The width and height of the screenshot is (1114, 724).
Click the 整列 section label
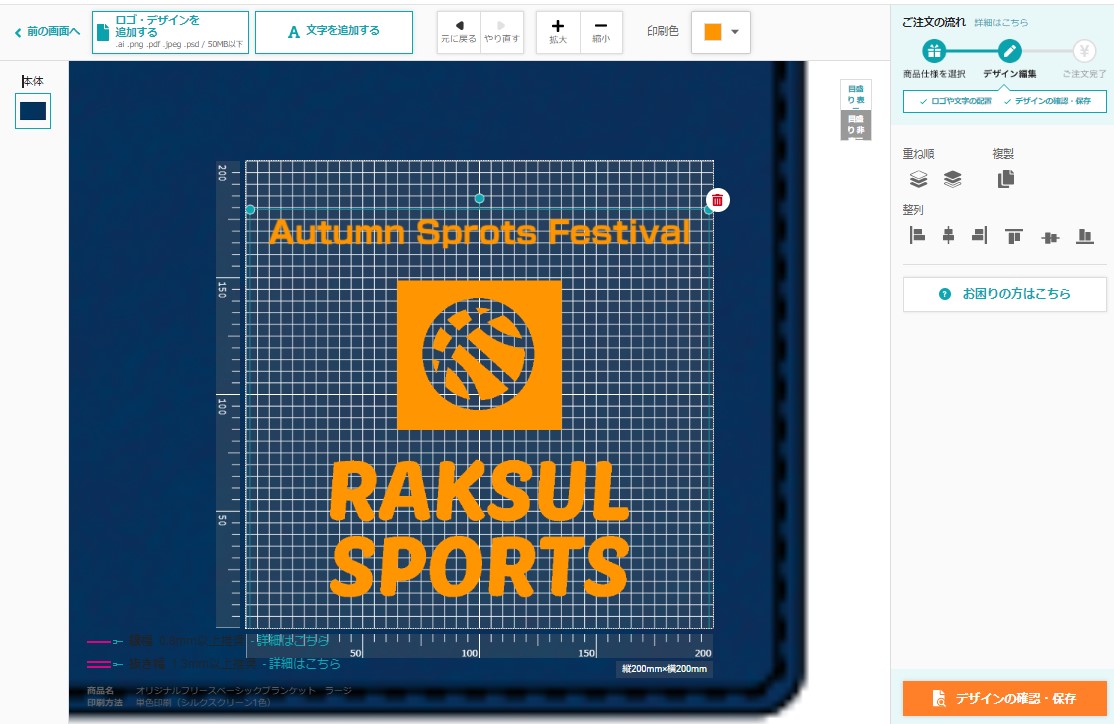pos(913,210)
